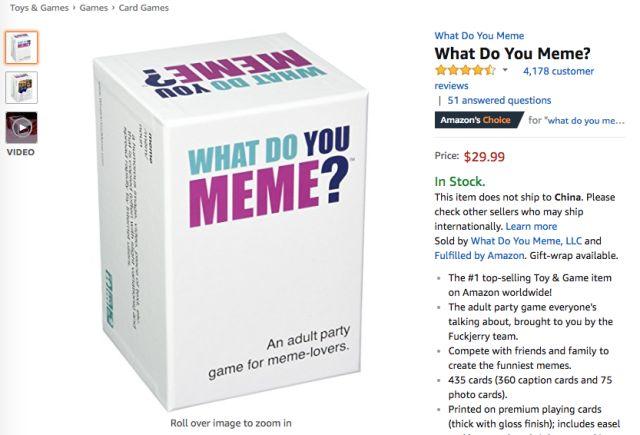Screen dimensions: 640x435
Task: Open the 4,178 customer reviews link
Action: (x=514, y=78)
